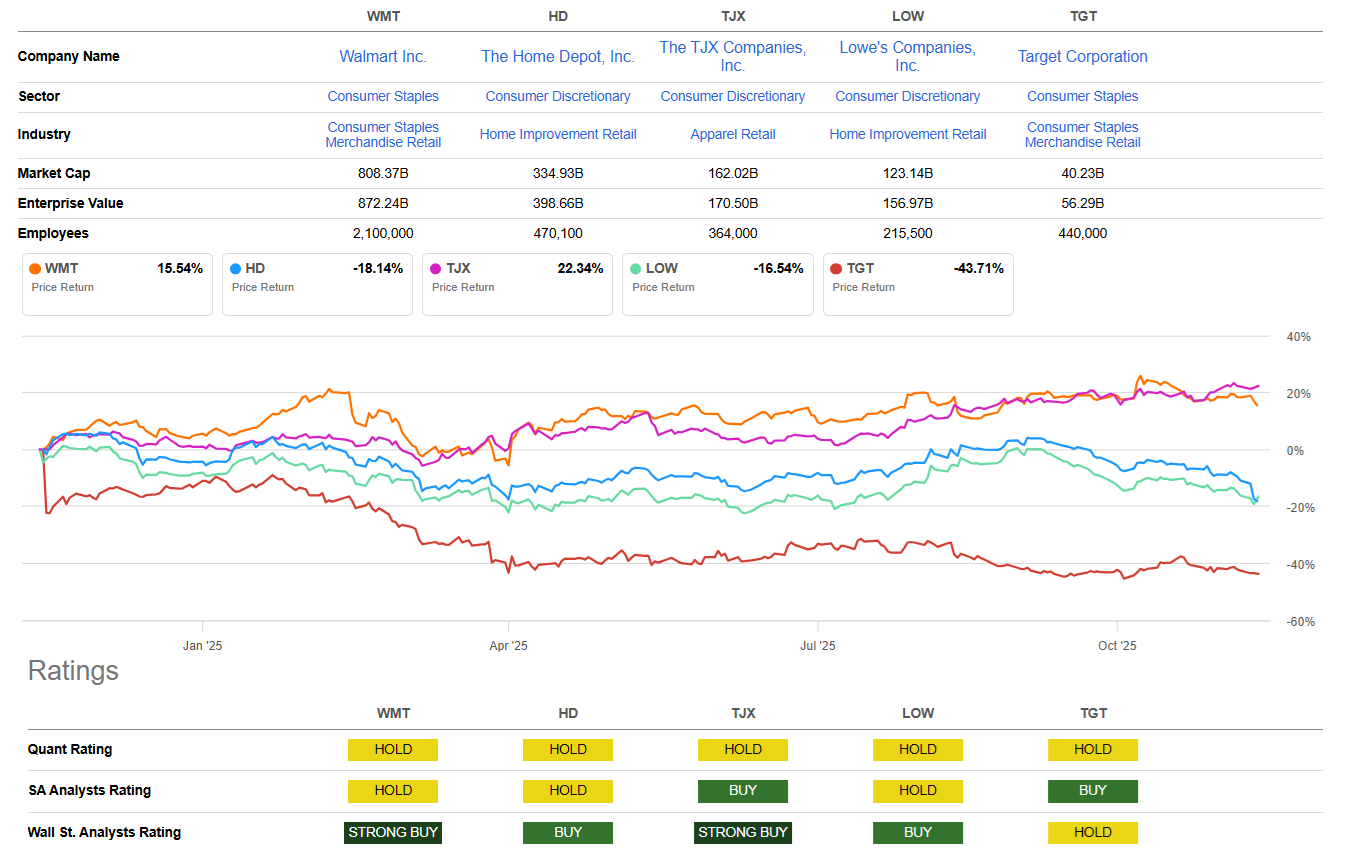Screen dimensions: 1347x867
Task: Click TJX's BUY SA Analysts rating badge
Action: click(743, 791)
